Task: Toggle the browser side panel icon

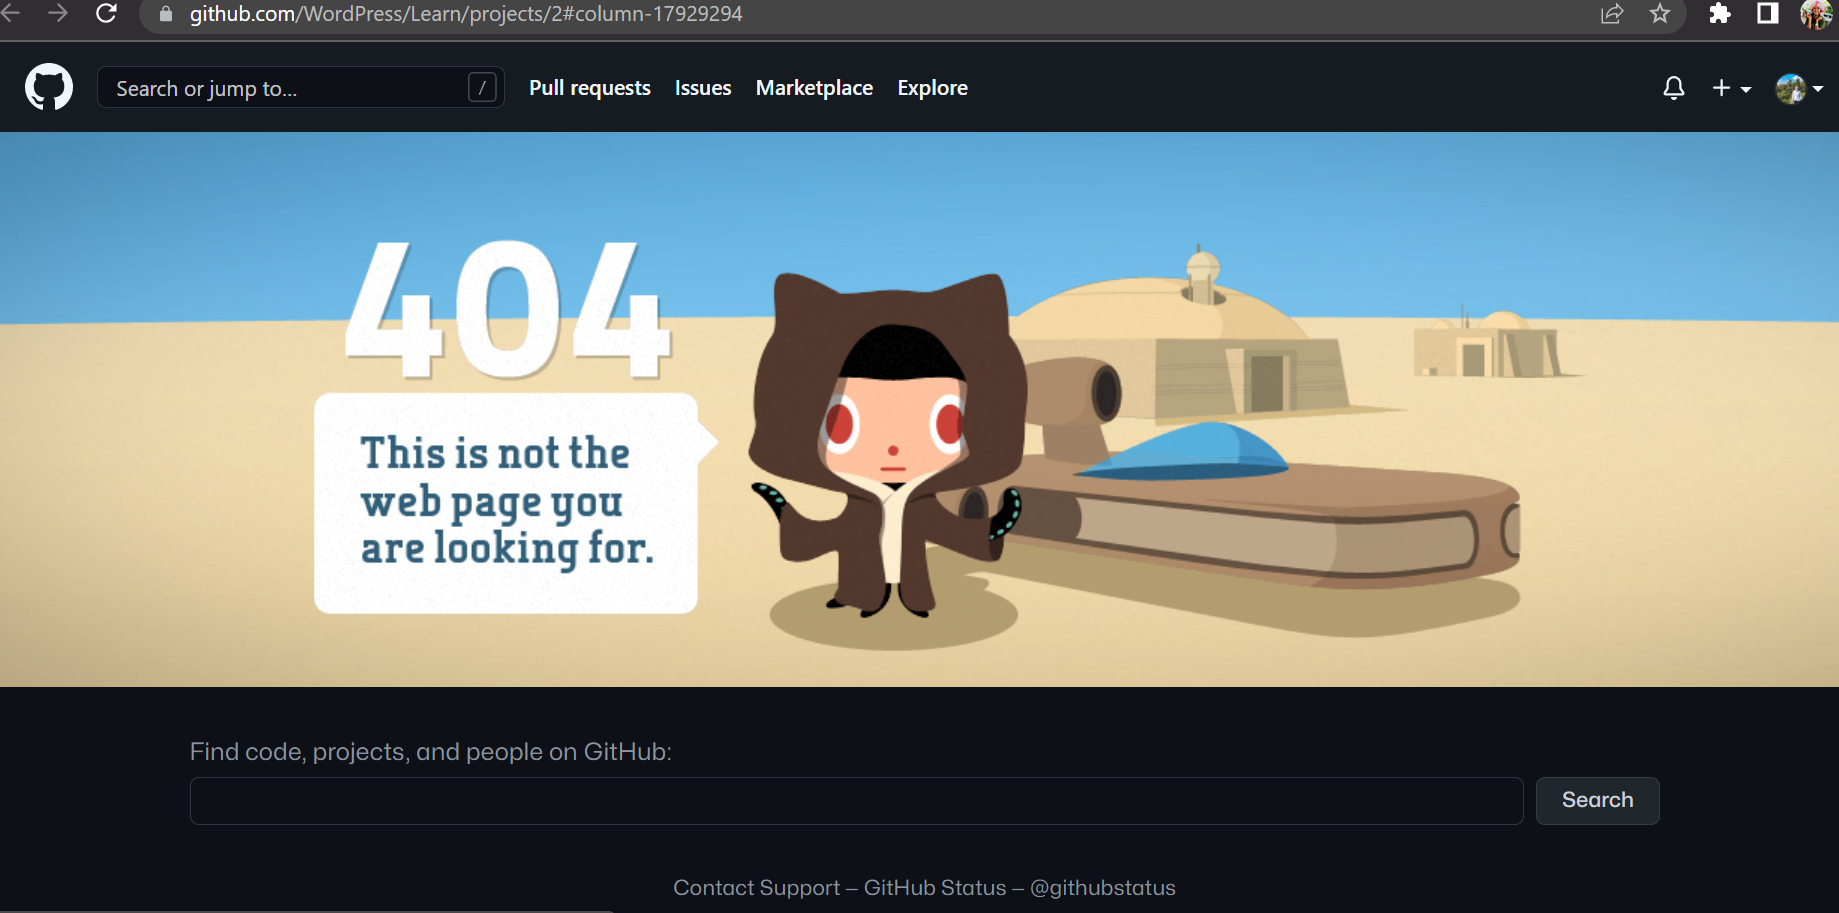Action: pos(1766,14)
